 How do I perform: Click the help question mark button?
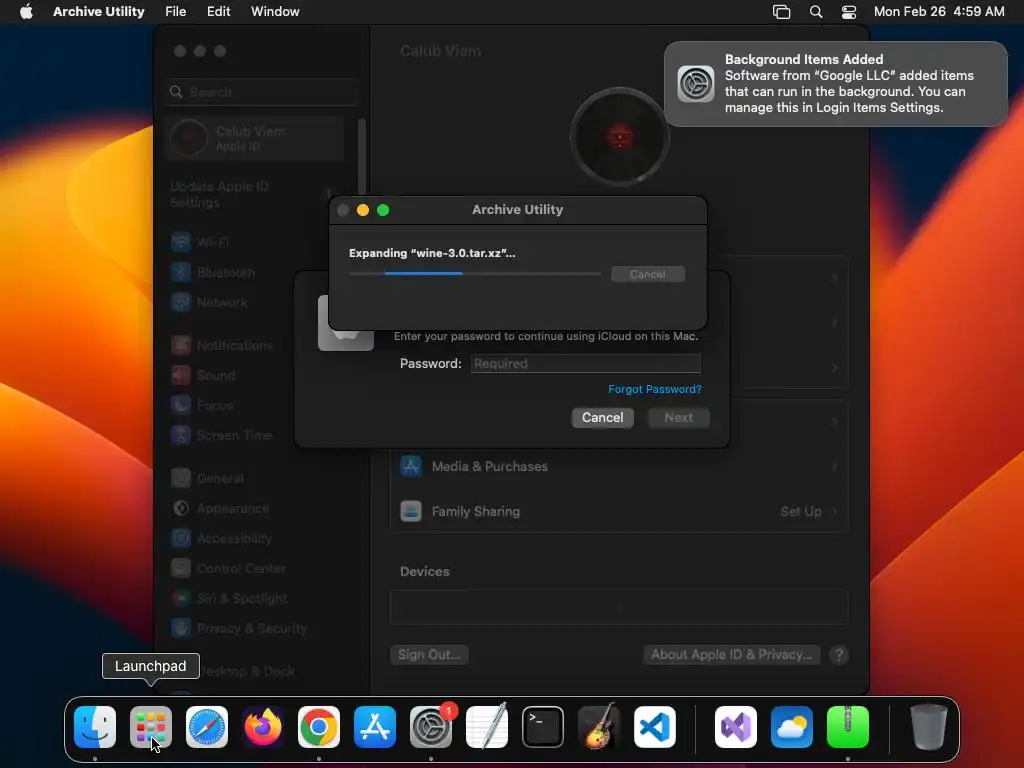[839, 655]
